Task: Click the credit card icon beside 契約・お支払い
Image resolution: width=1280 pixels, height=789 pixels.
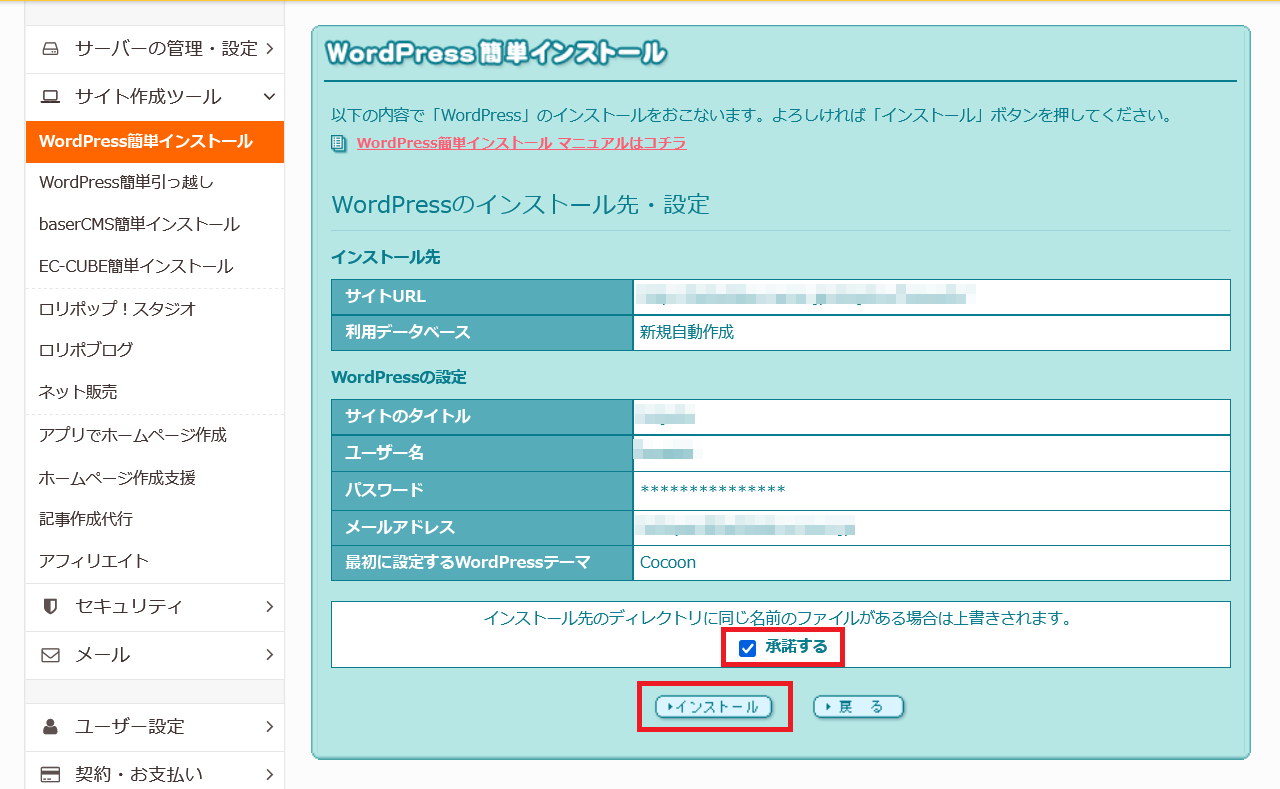Action: tap(50, 774)
